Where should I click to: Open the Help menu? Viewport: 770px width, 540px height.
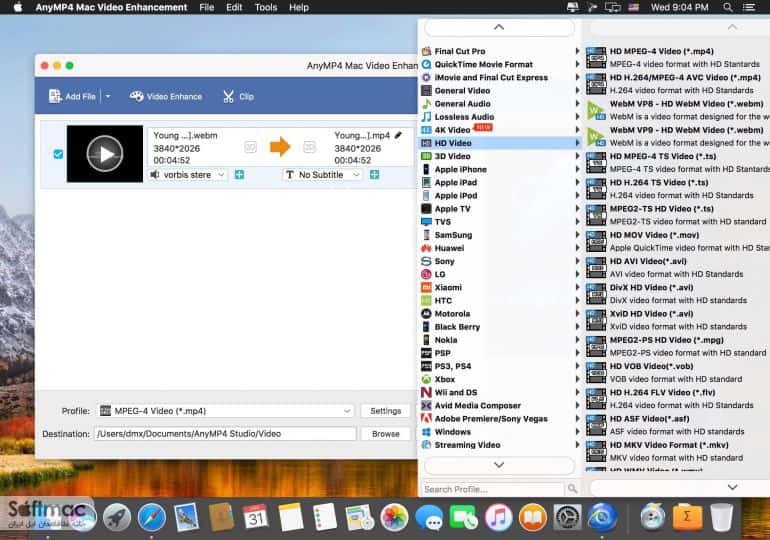[299, 7]
